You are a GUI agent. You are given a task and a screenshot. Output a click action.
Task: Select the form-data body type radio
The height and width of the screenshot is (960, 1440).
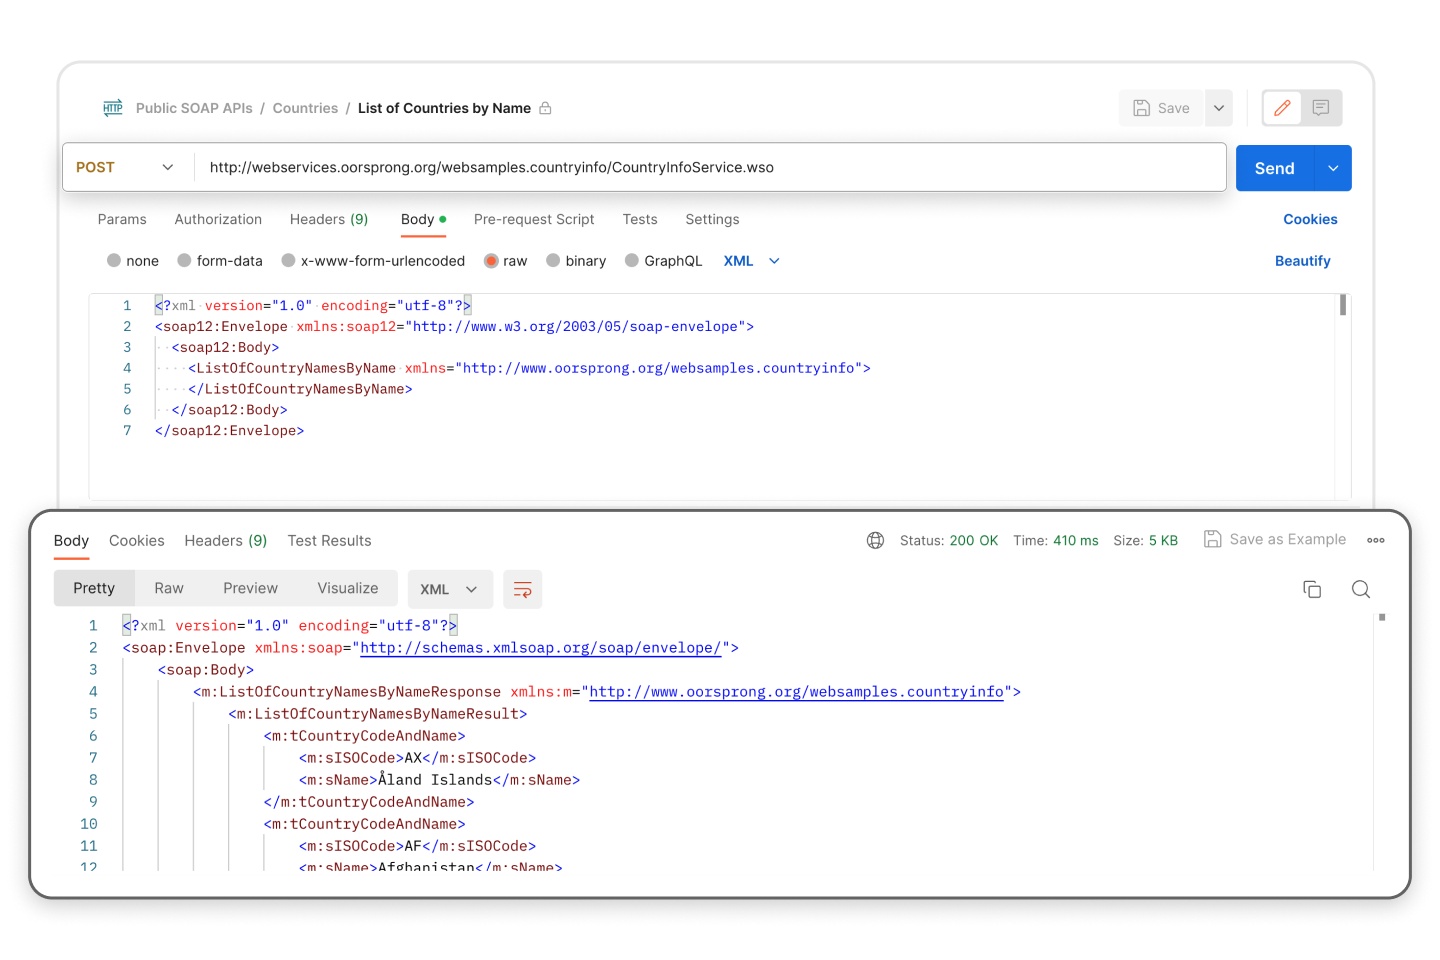click(184, 260)
